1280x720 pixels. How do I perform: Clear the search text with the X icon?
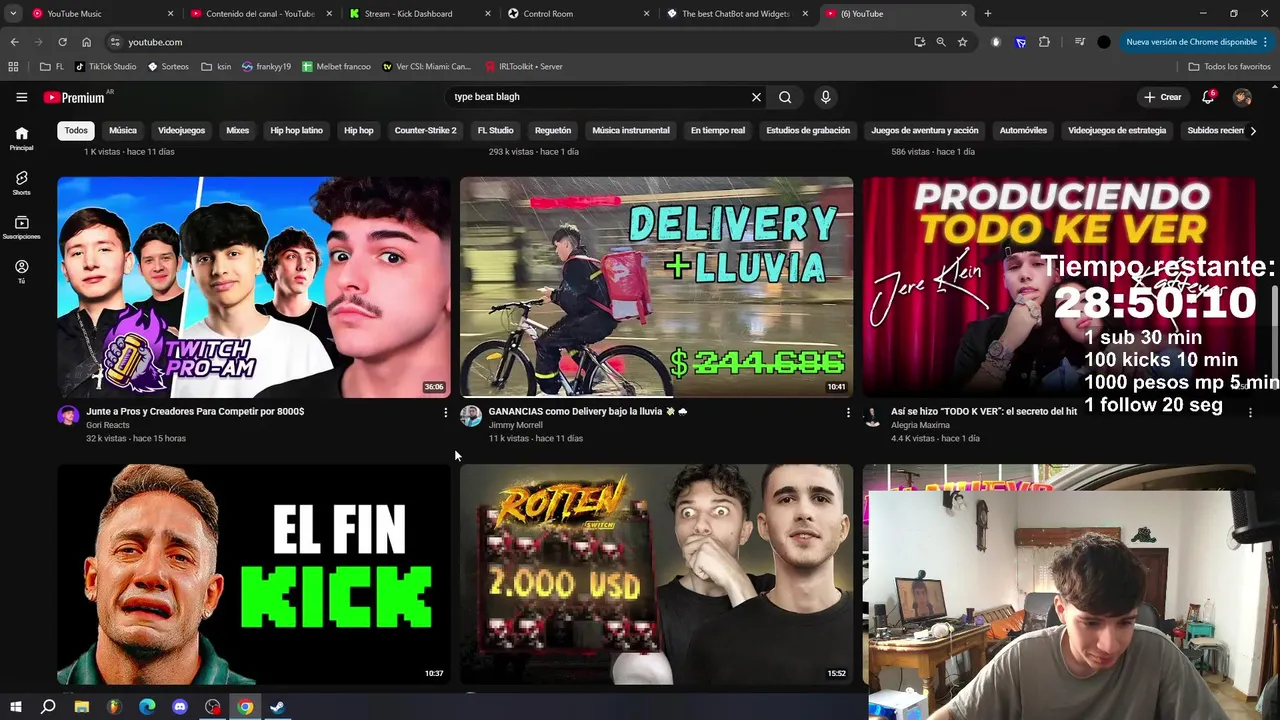(x=756, y=97)
